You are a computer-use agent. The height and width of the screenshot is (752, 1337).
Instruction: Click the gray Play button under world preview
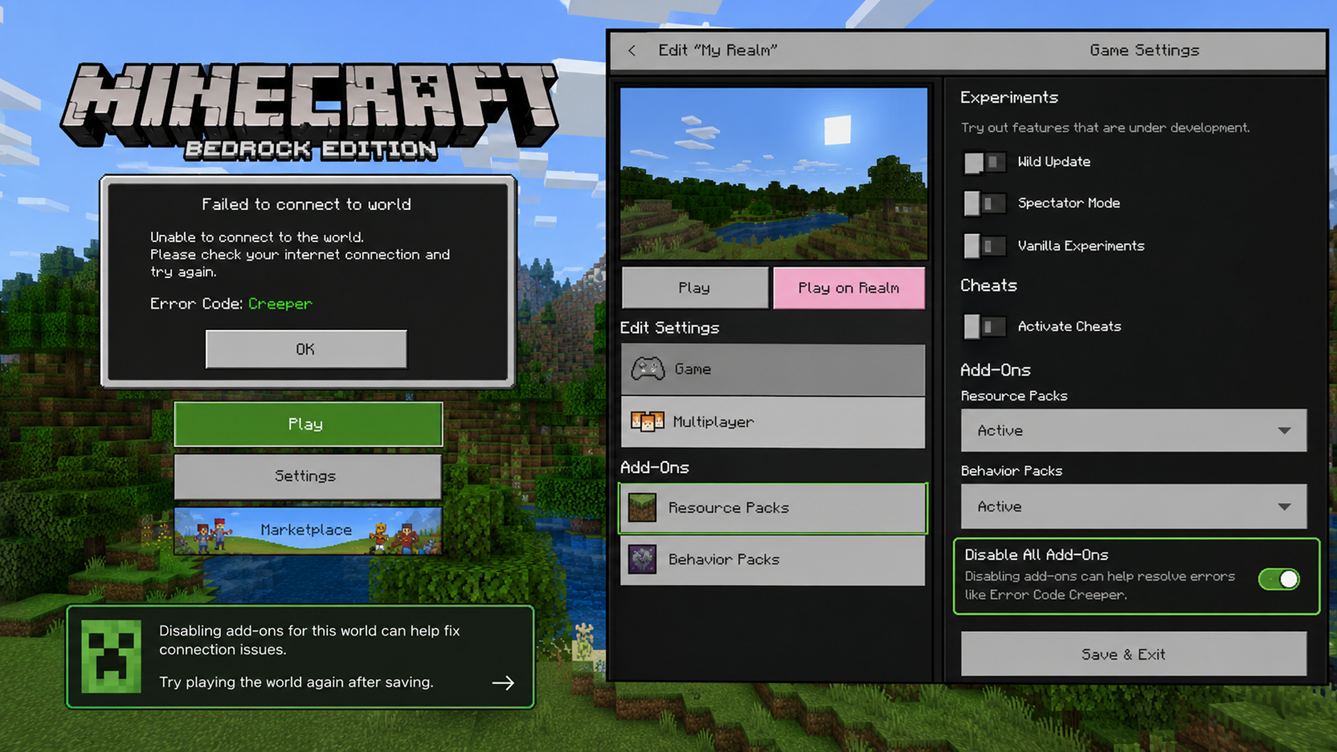tap(695, 288)
